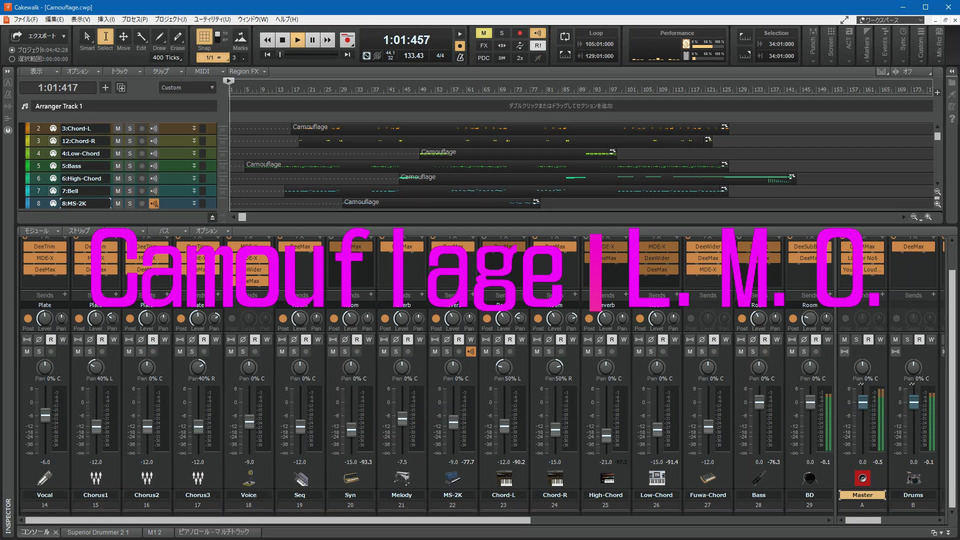This screenshot has width=960, height=540.
Task: Expand the 4:Low-Chord track
Action: point(194,154)
